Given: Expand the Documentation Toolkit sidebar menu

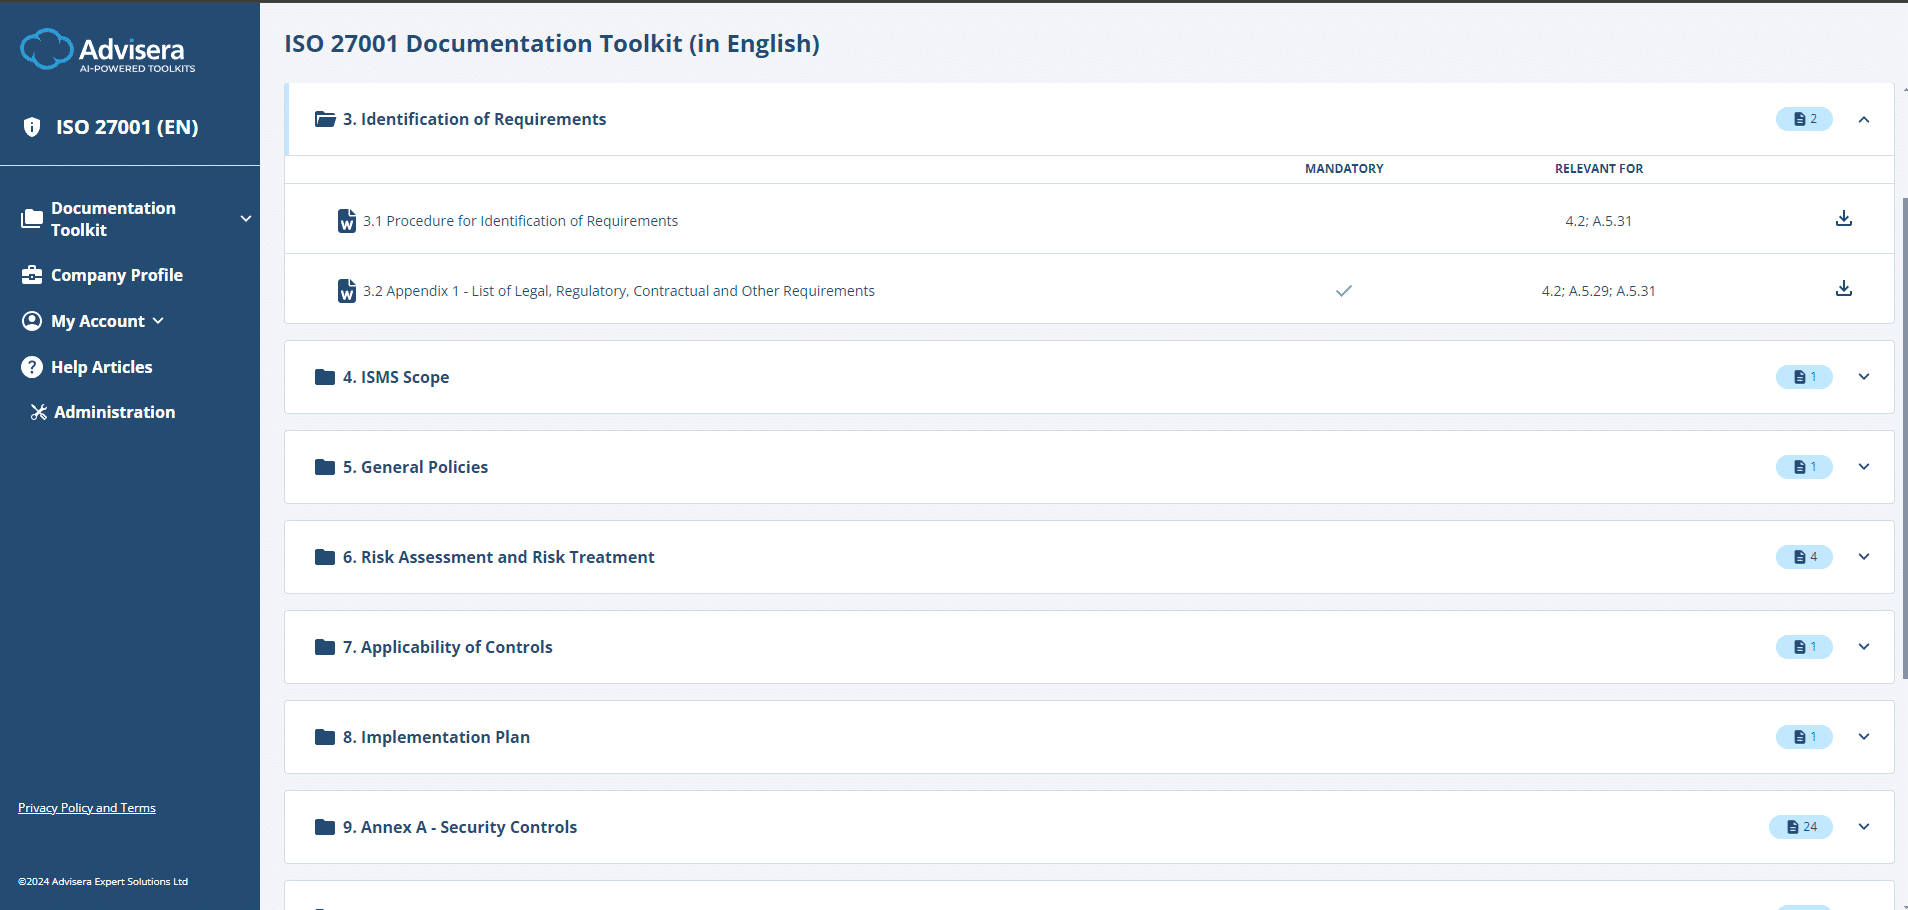Looking at the screenshot, I should pyautogui.click(x=245, y=219).
